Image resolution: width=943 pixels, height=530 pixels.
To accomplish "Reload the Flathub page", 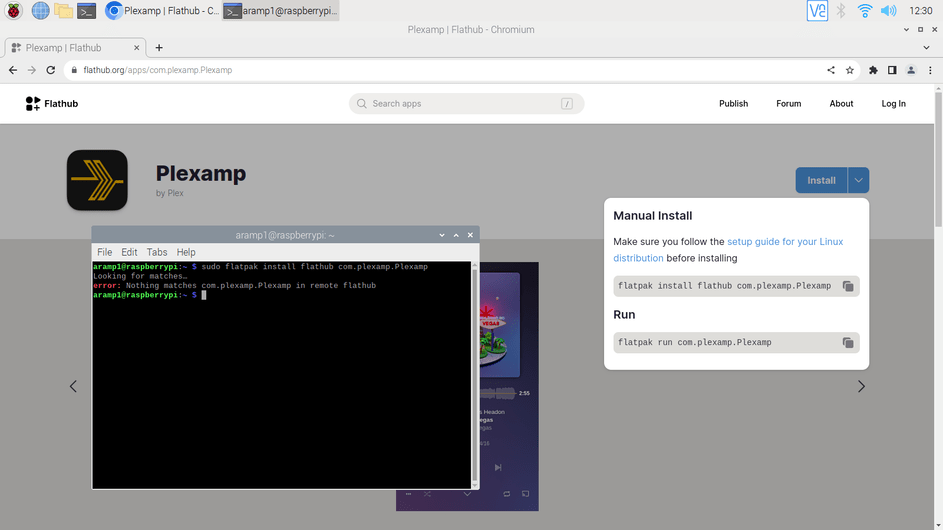I will click(x=51, y=70).
